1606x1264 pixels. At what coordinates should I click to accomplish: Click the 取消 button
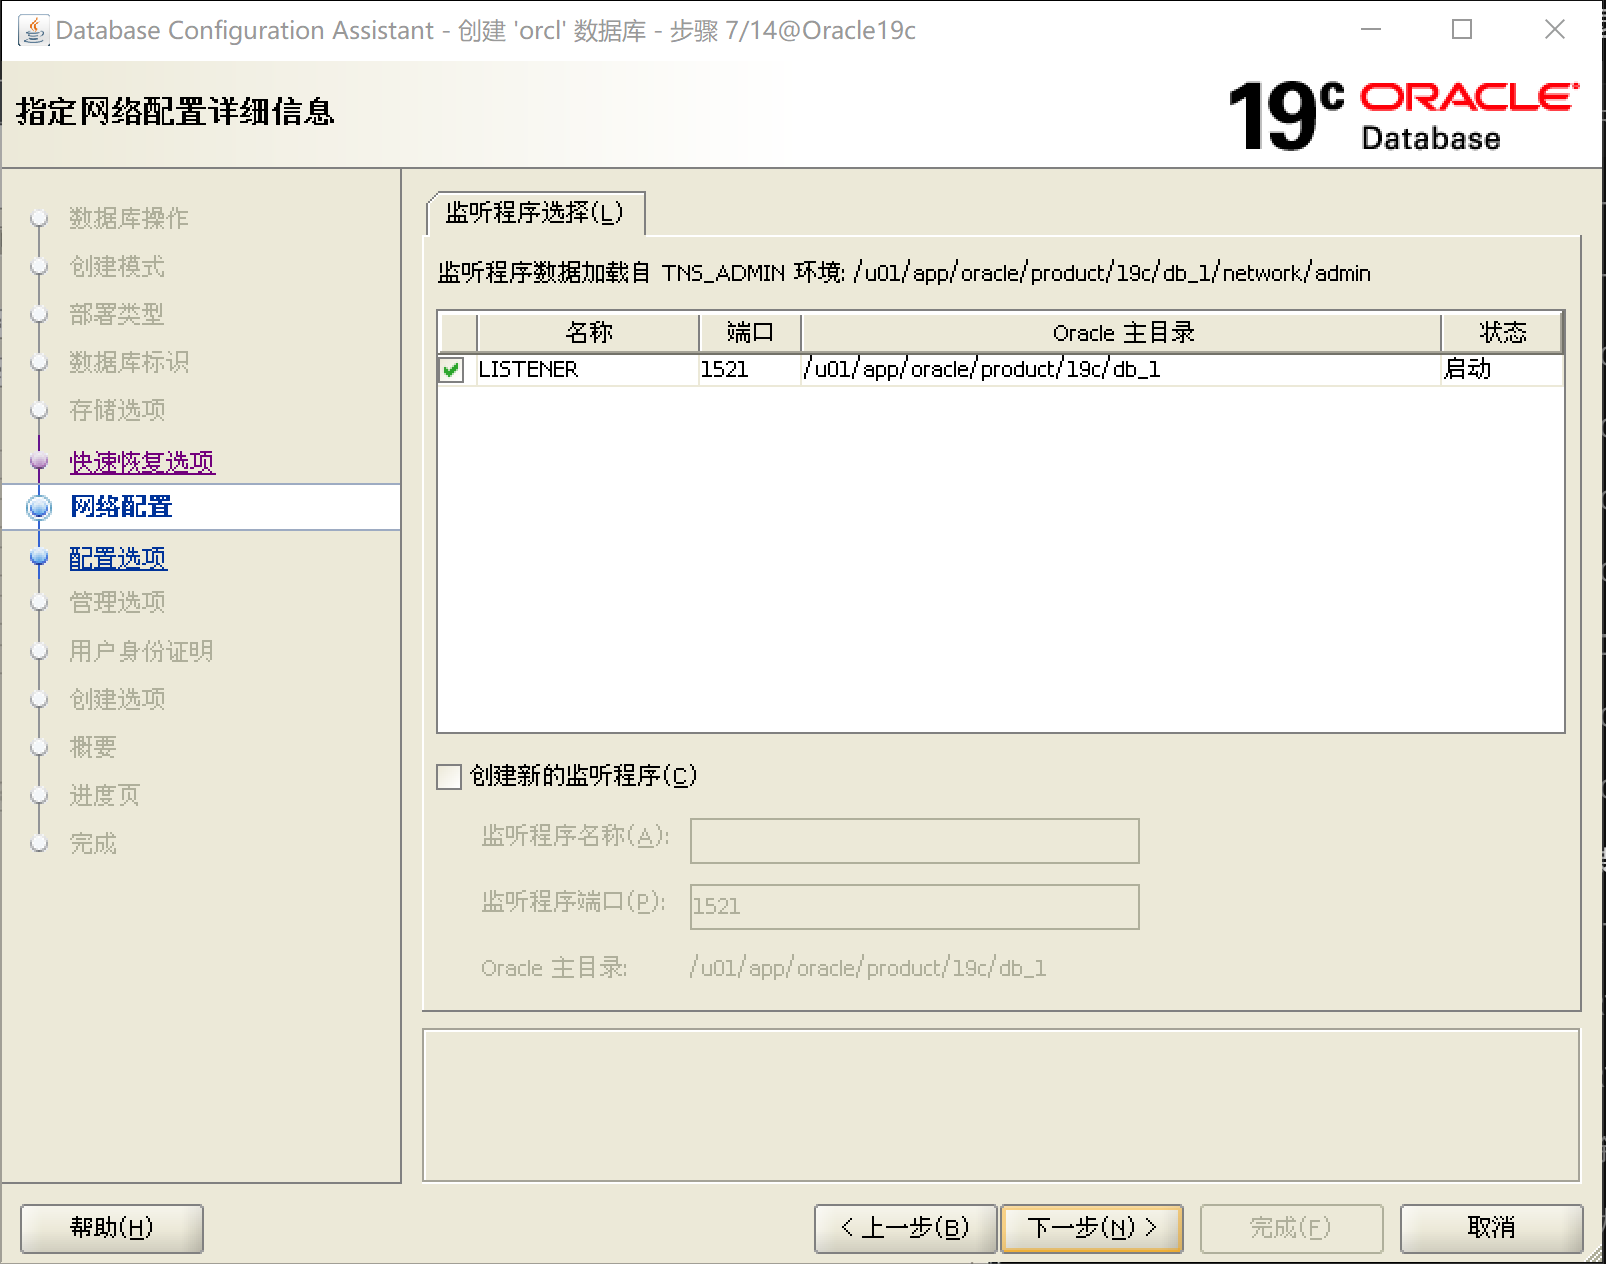coord(1491,1228)
